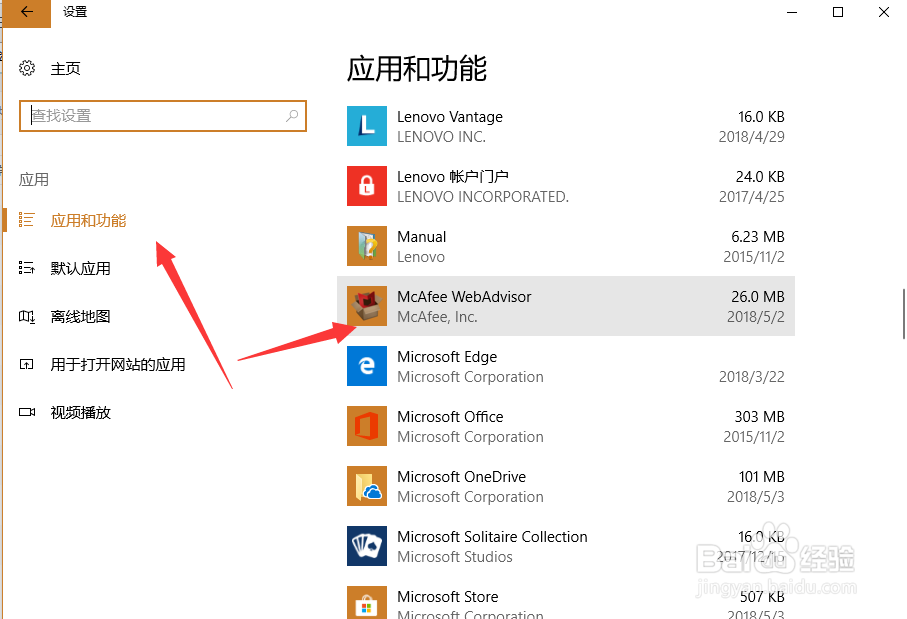
Task: Click the 应用 section label
Action: tap(34, 179)
